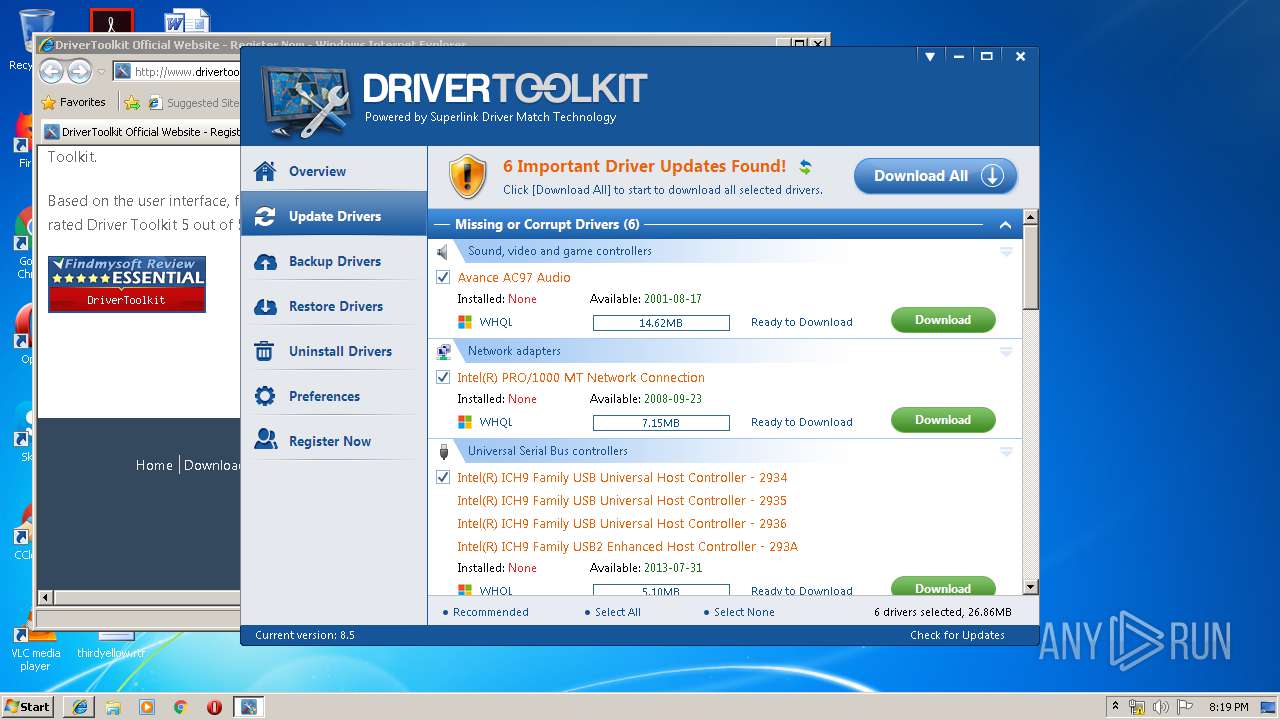The width and height of the screenshot is (1280, 720).
Task: Click the Download All button
Action: 935,176
